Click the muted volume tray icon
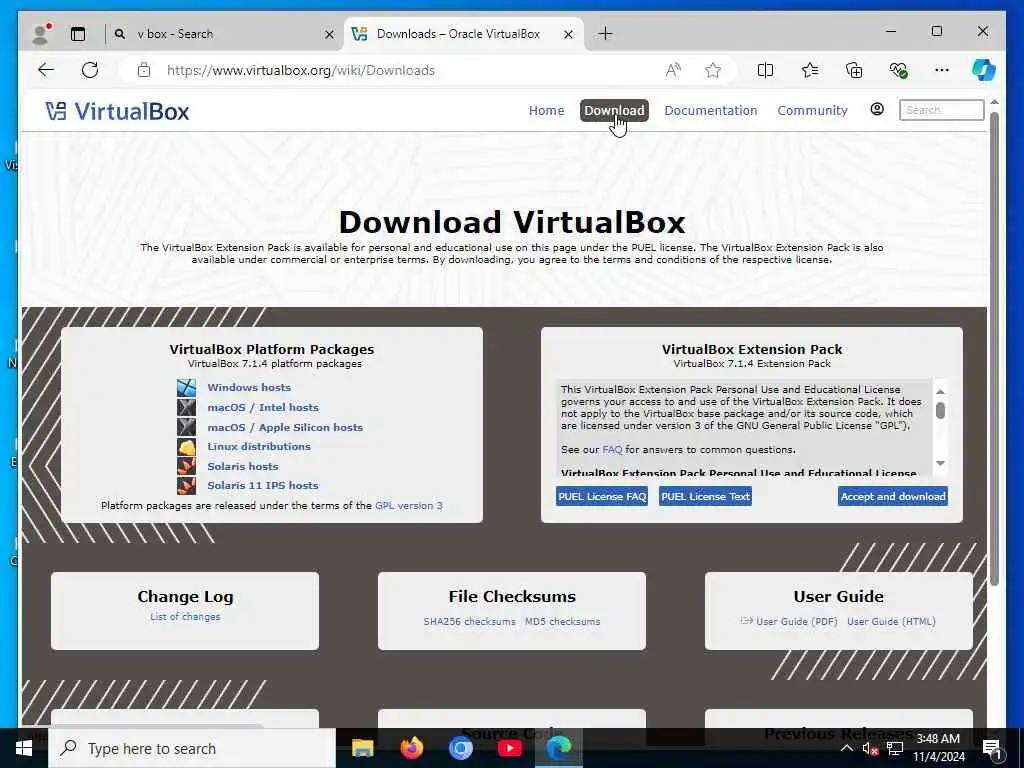 869,748
